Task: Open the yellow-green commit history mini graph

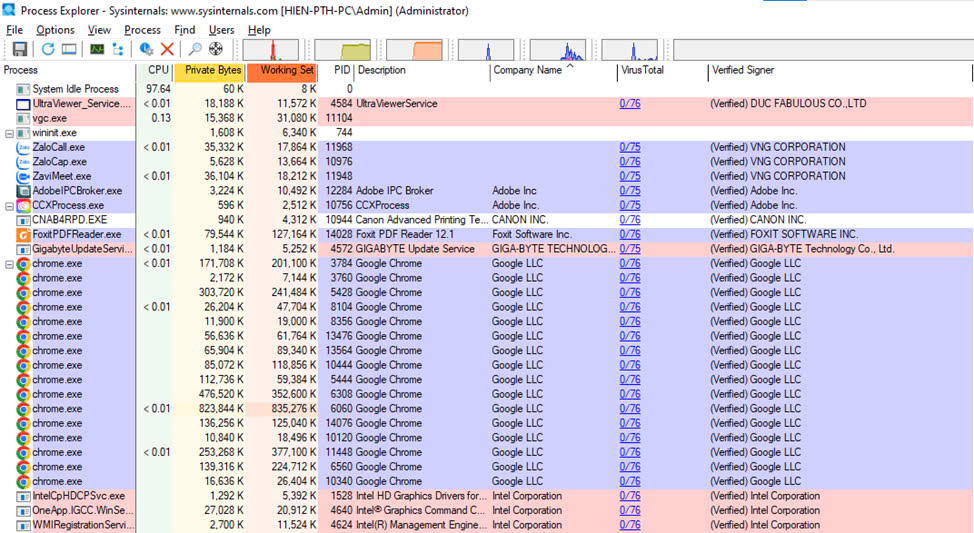Action: point(342,50)
